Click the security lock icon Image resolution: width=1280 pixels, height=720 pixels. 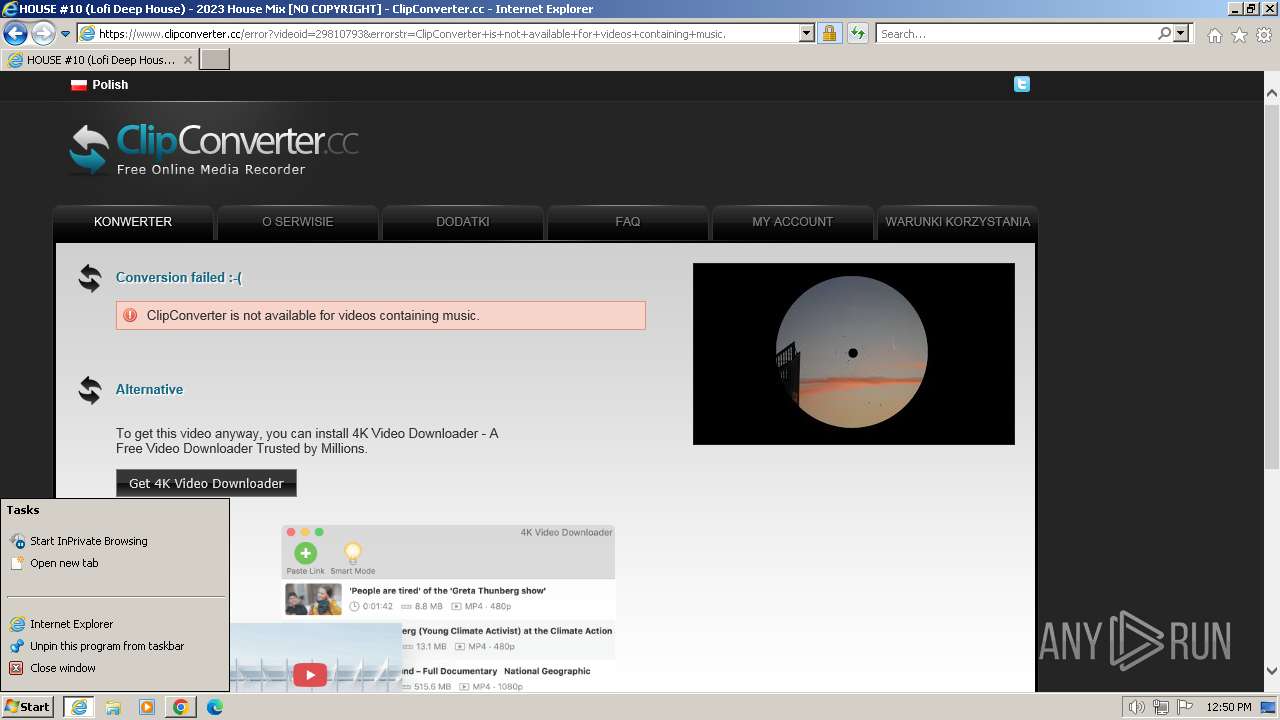point(829,33)
